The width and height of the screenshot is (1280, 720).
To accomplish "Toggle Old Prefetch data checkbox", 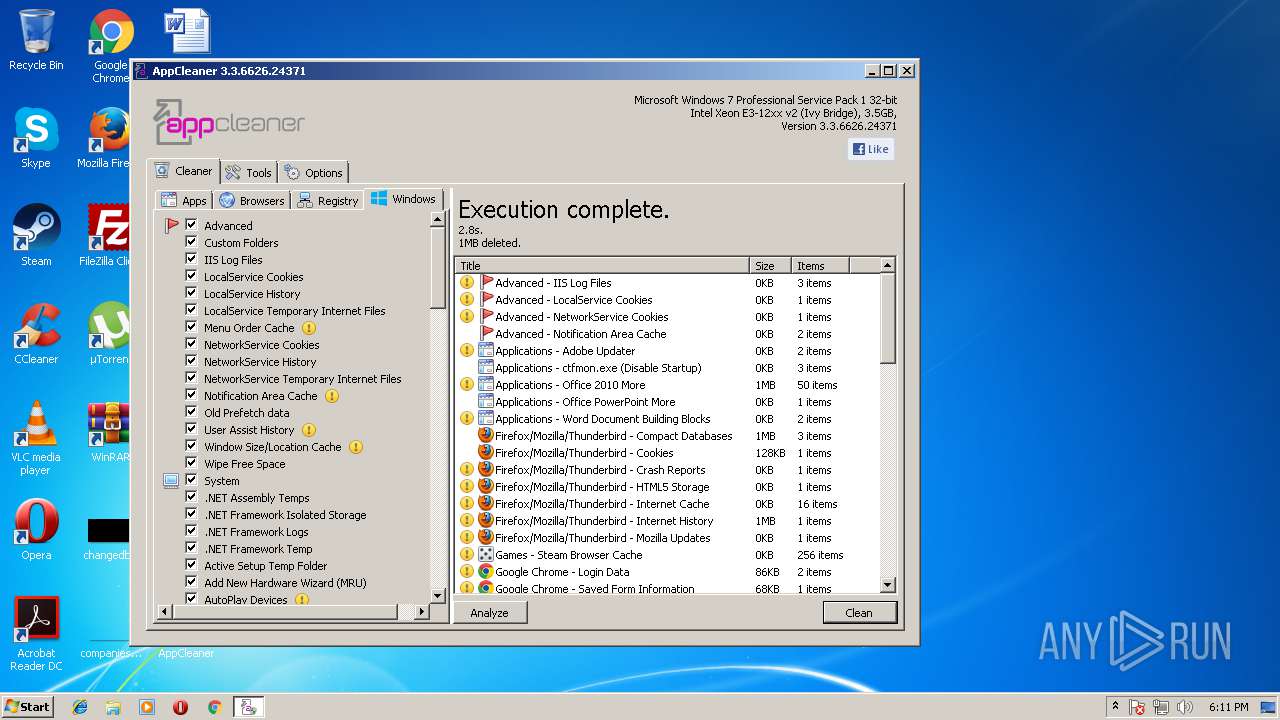I will tap(191, 412).
